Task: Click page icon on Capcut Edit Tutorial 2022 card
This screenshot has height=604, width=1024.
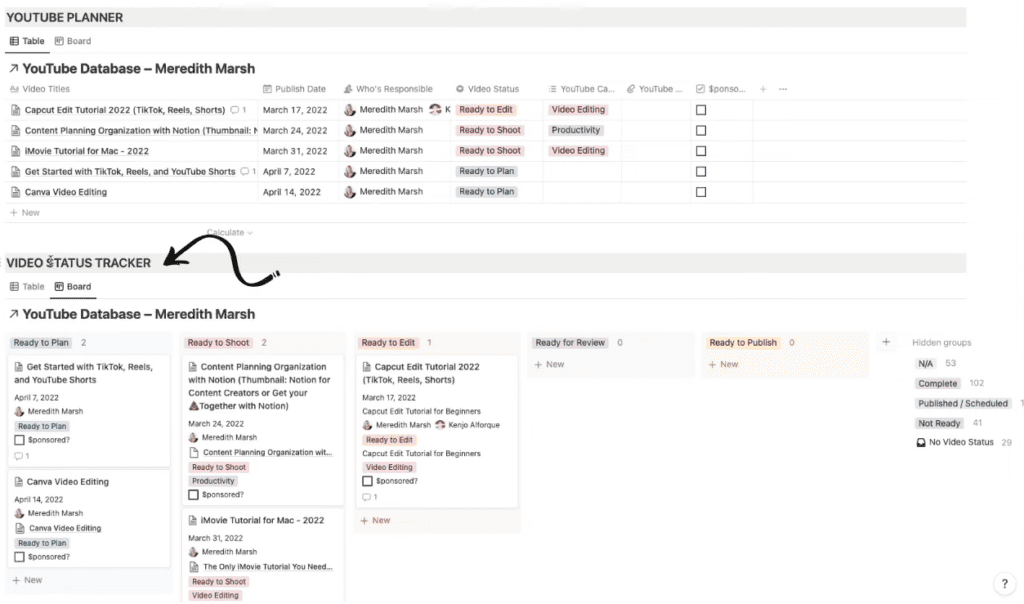Action: coord(366,367)
